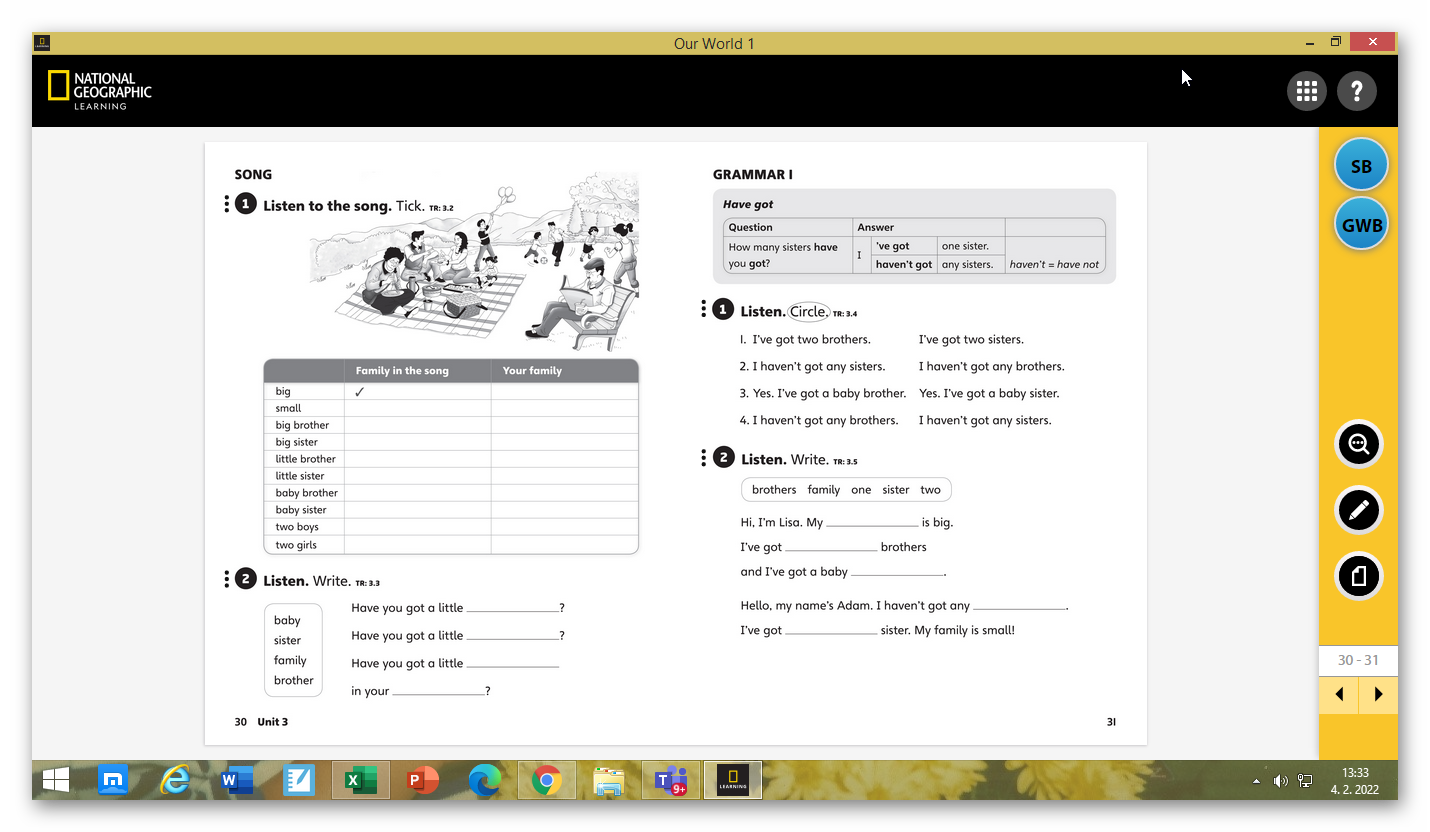Screen dimensions: 1430x832
Task: Switch to the SB student book button
Action: point(1361,167)
